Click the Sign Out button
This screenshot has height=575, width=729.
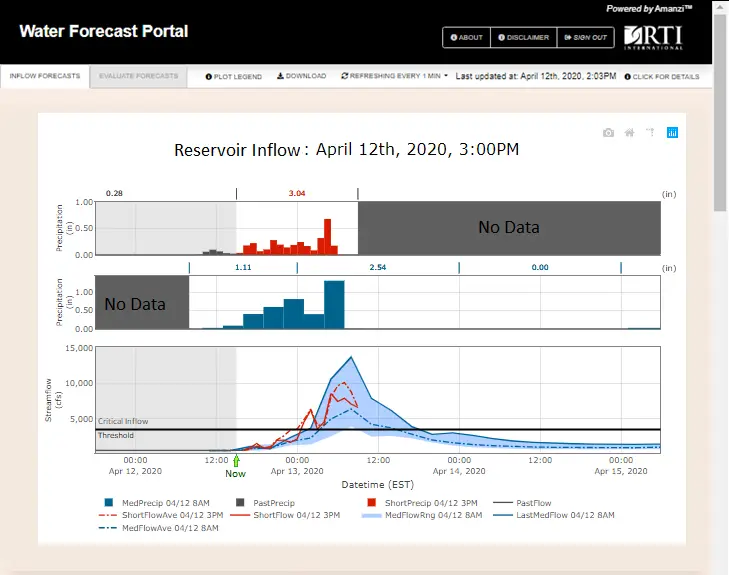click(x=585, y=37)
